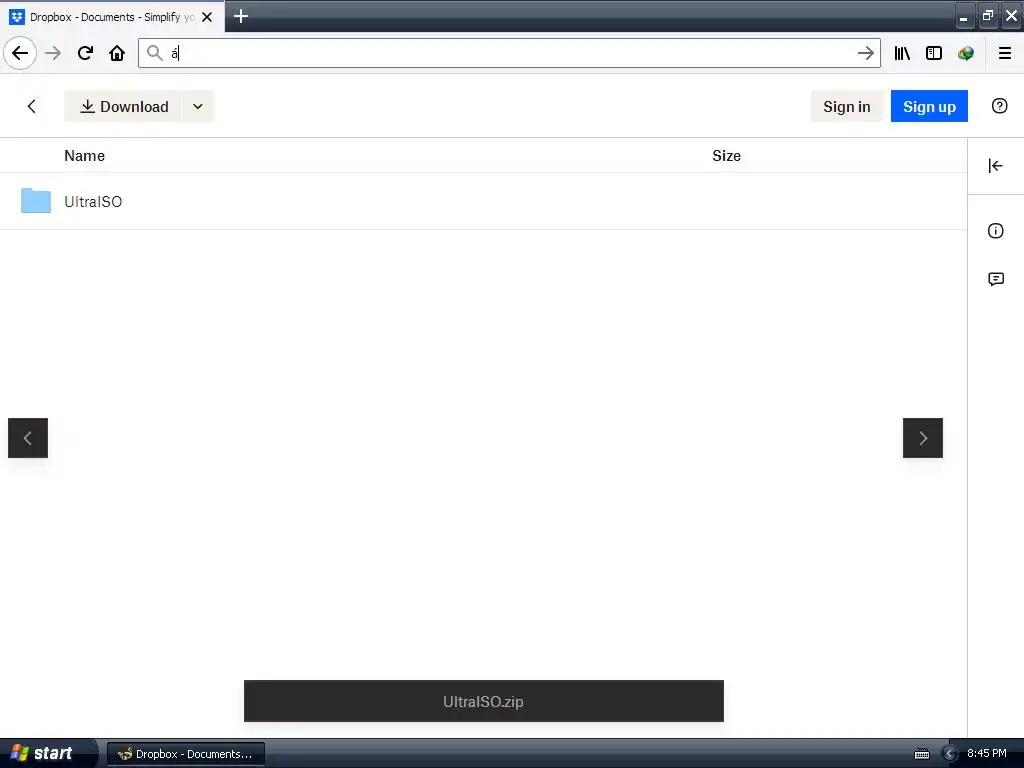Click the Download button
Screen dimensions: 1024x768
[124, 106]
